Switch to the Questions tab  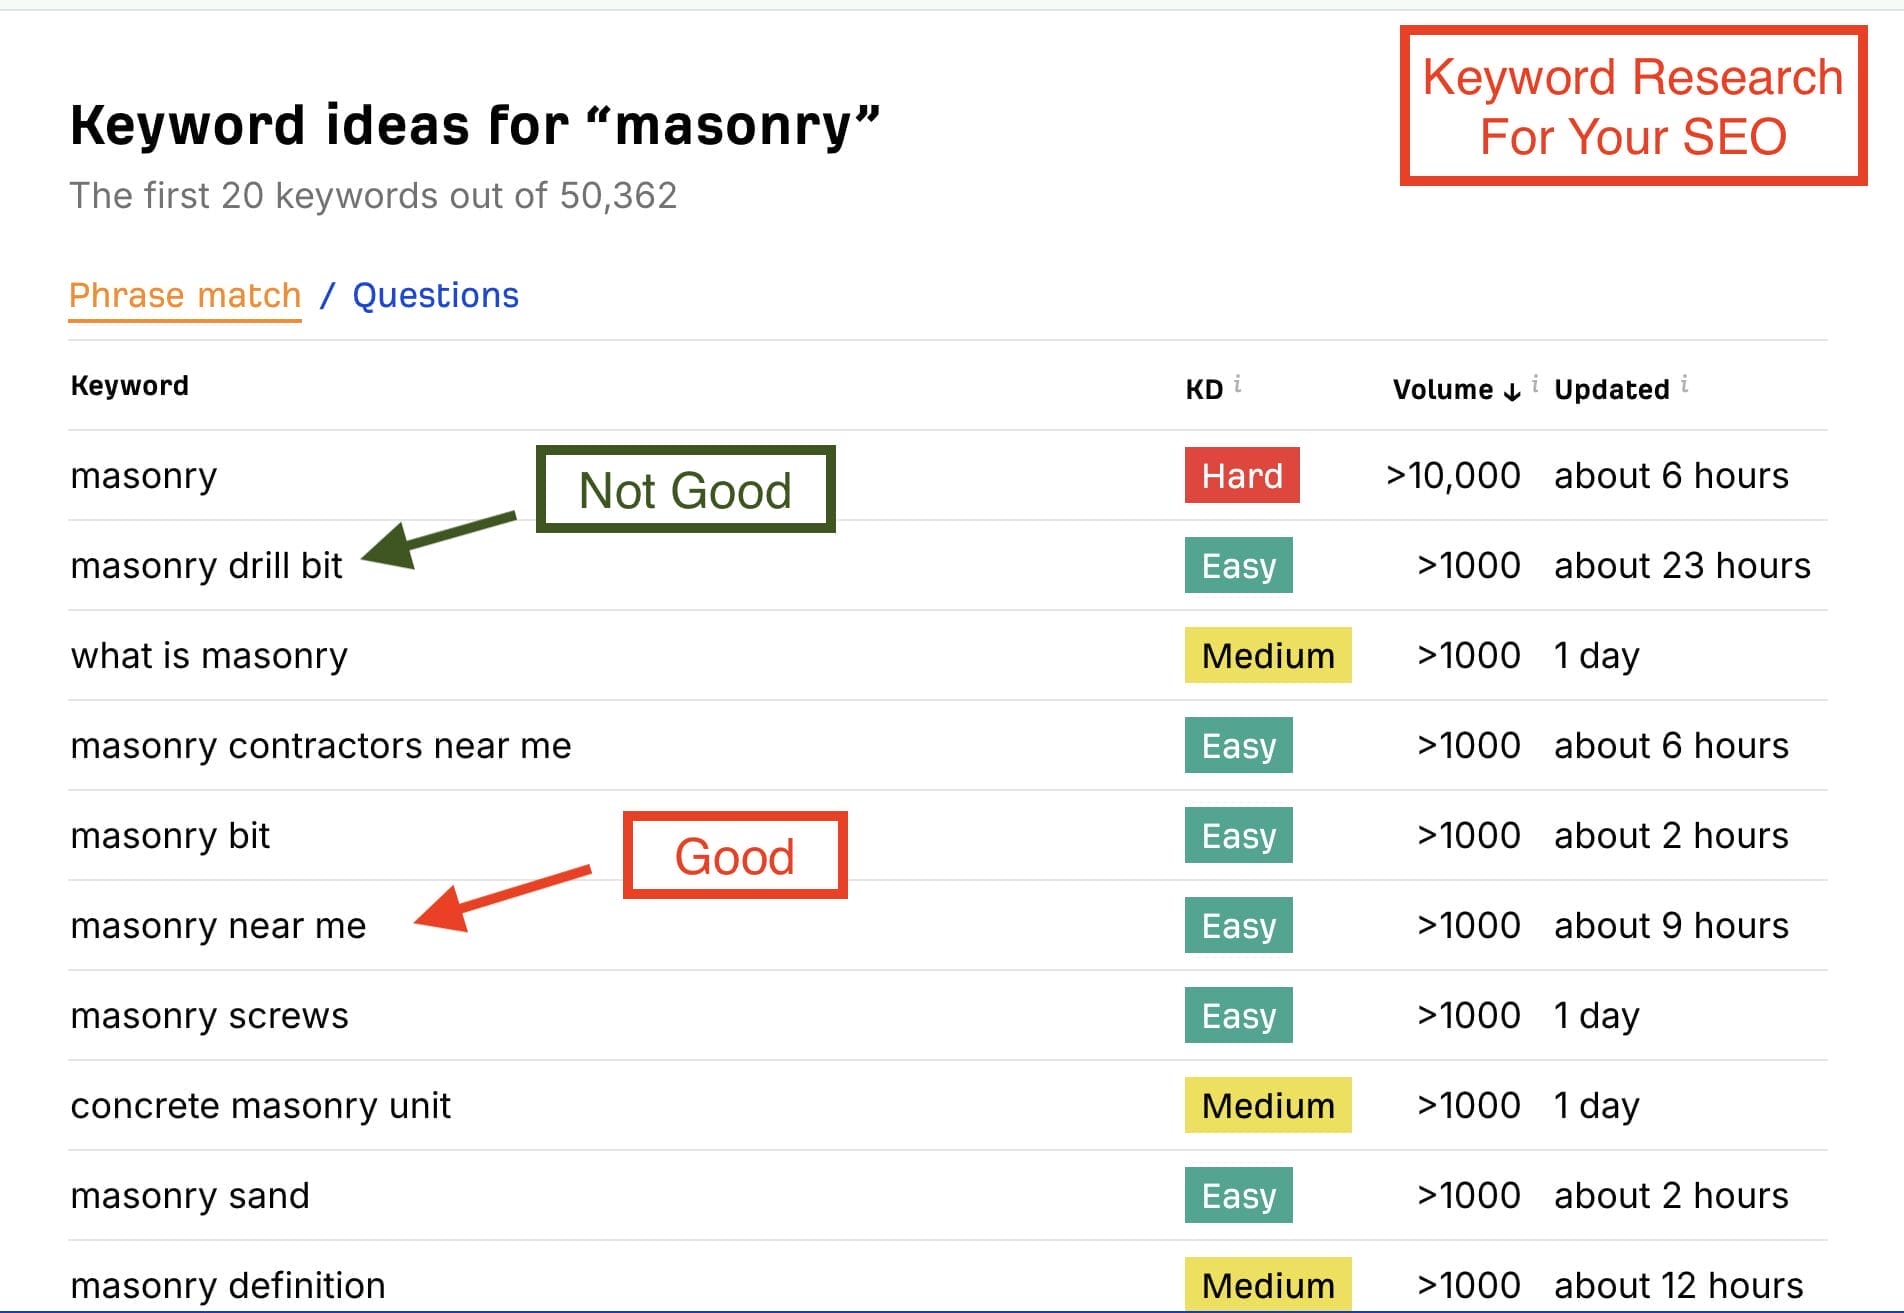tap(435, 295)
